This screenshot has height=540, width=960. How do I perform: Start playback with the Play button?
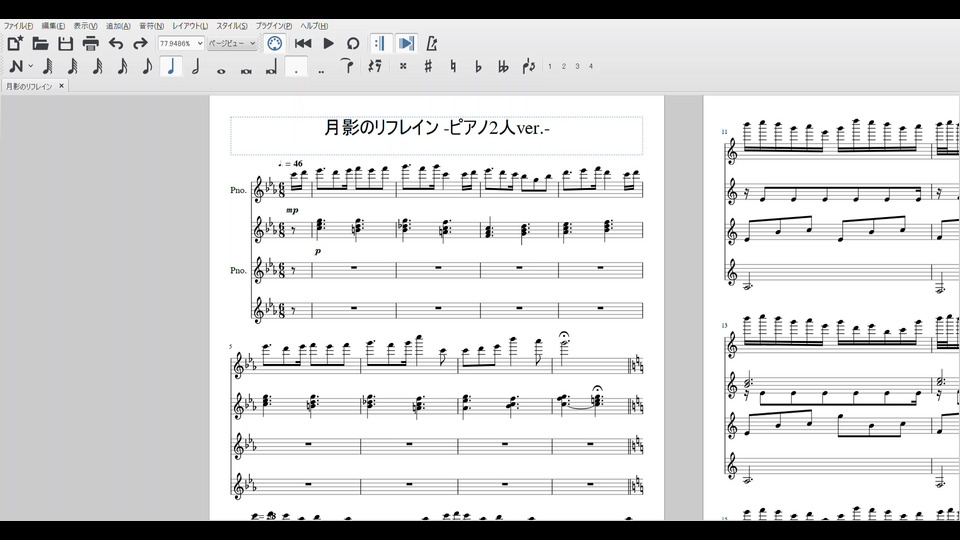pos(328,43)
